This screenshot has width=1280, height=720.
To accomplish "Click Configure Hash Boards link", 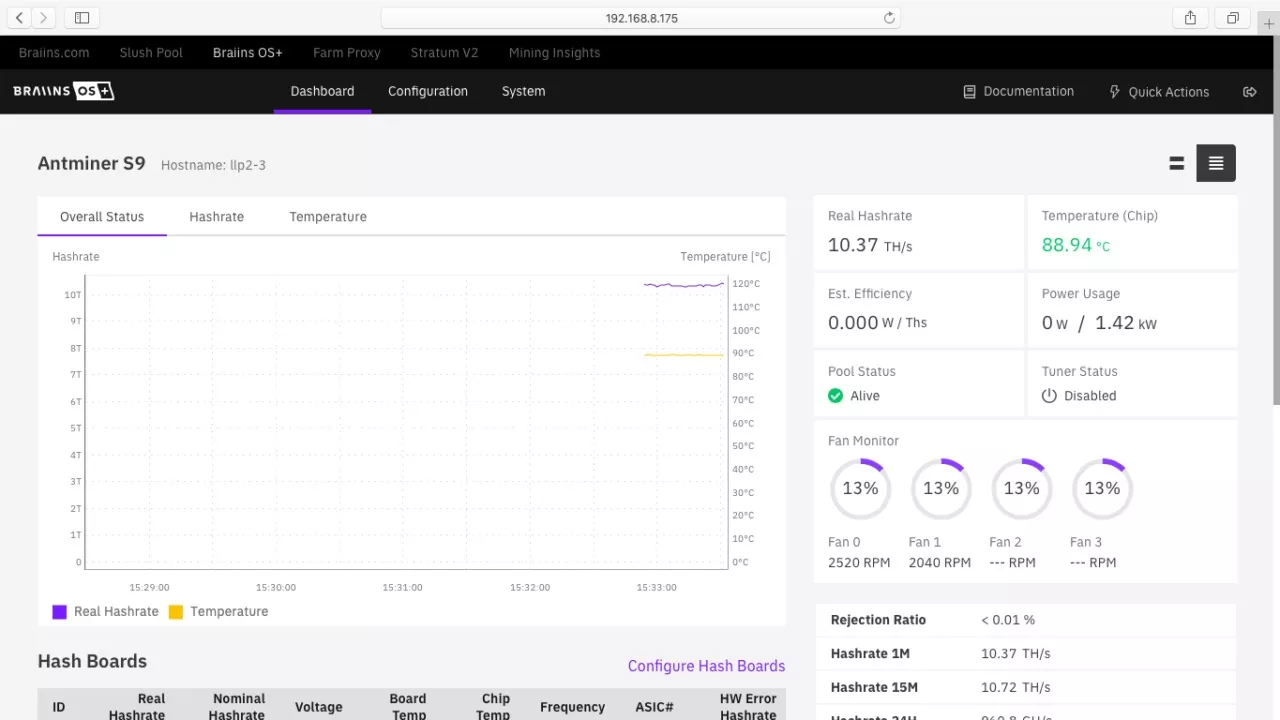I will (706, 666).
